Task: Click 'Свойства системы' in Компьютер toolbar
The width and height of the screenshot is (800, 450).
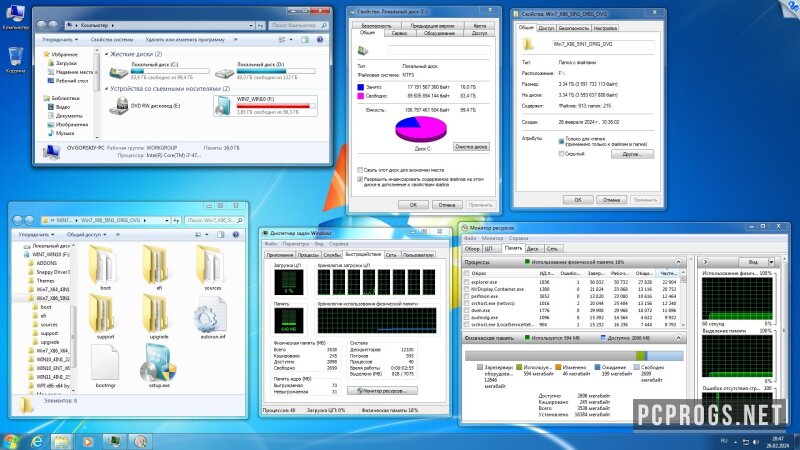Action: [112, 39]
